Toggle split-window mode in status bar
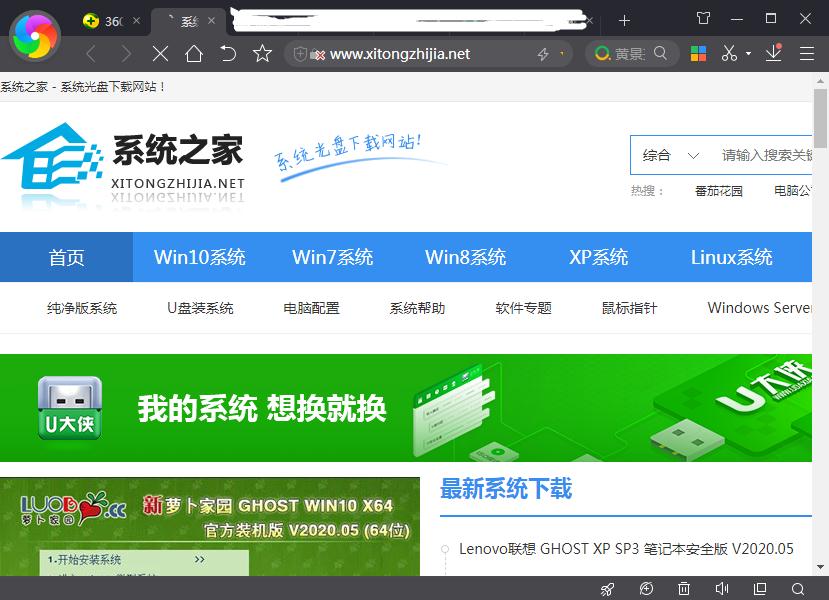 [x=760, y=589]
